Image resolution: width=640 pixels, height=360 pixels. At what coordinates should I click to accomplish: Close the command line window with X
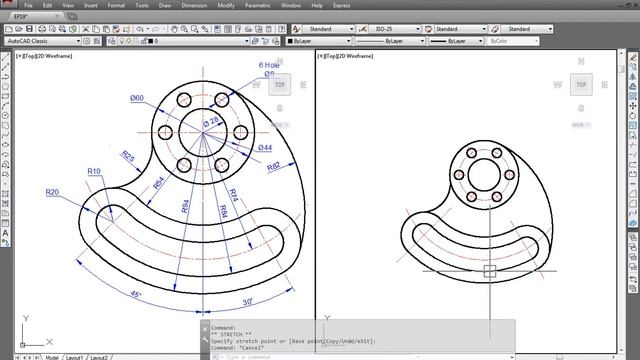click(205, 329)
